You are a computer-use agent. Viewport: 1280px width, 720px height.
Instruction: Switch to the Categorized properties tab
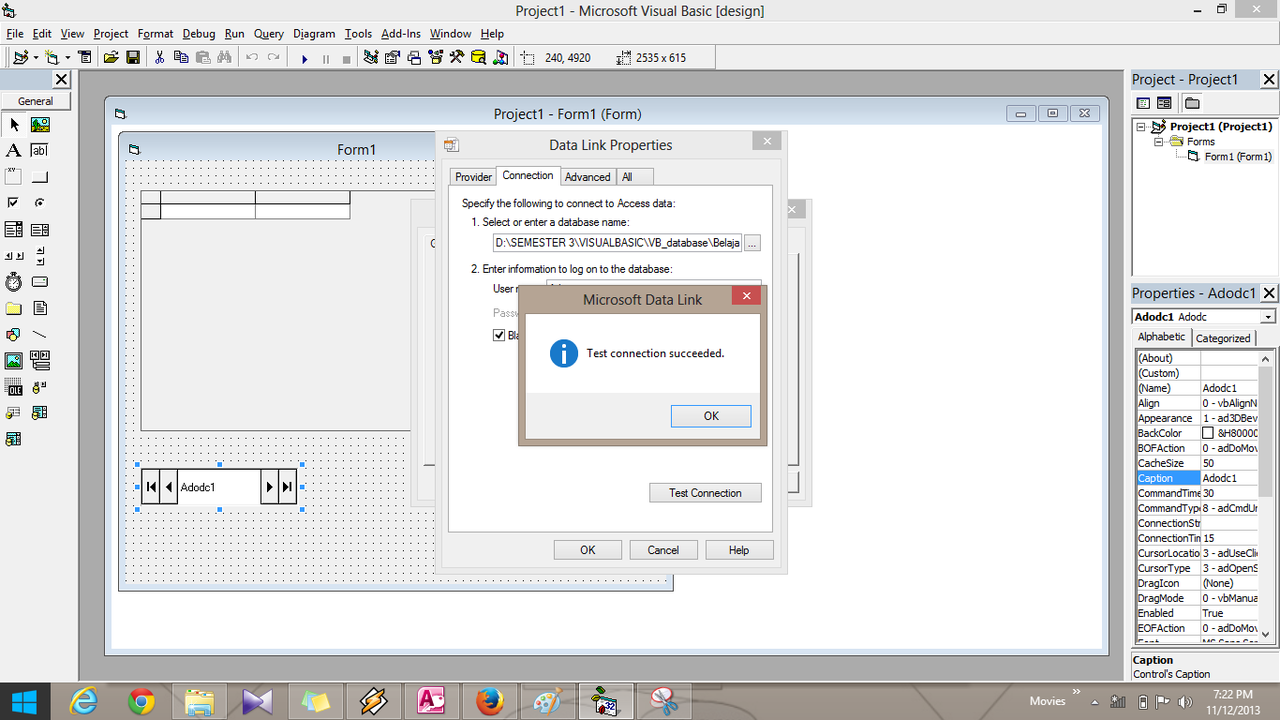coord(1223,338)
